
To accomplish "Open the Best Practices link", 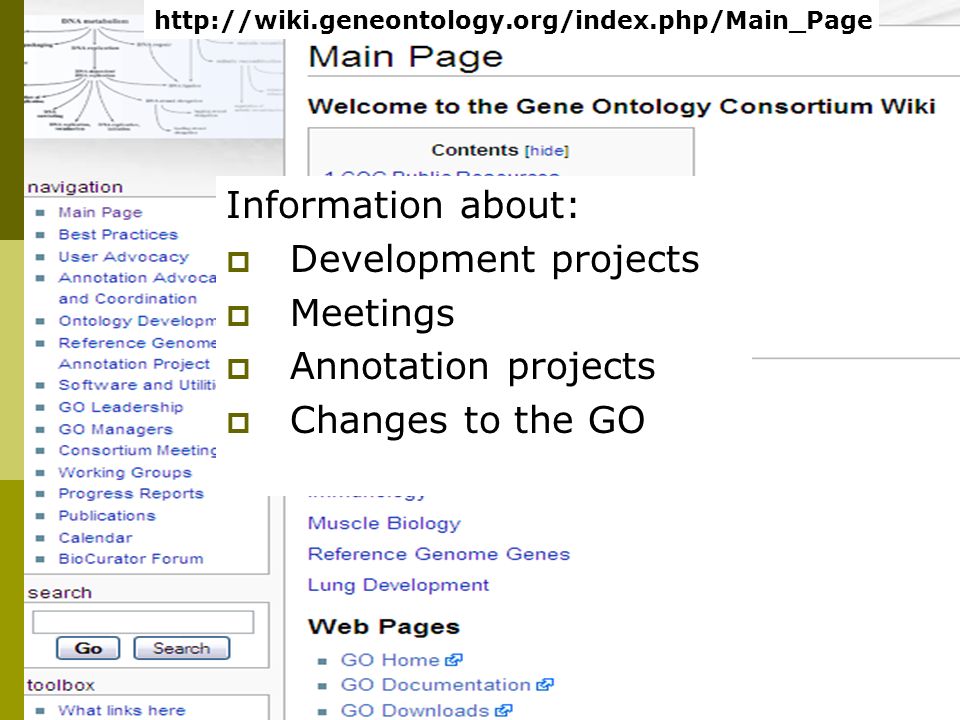I will (118, 234).
